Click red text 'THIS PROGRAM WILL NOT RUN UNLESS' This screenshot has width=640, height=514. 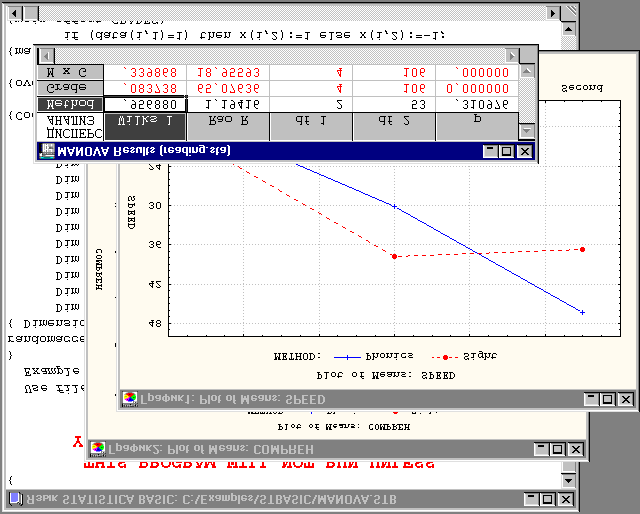point(260,464)
